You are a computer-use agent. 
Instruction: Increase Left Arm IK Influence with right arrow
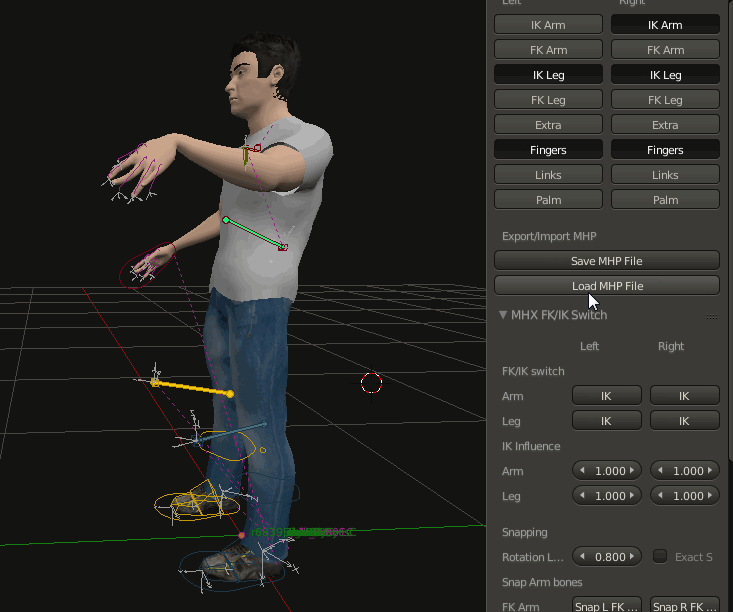pyautogui.click(x=632, y=470)
